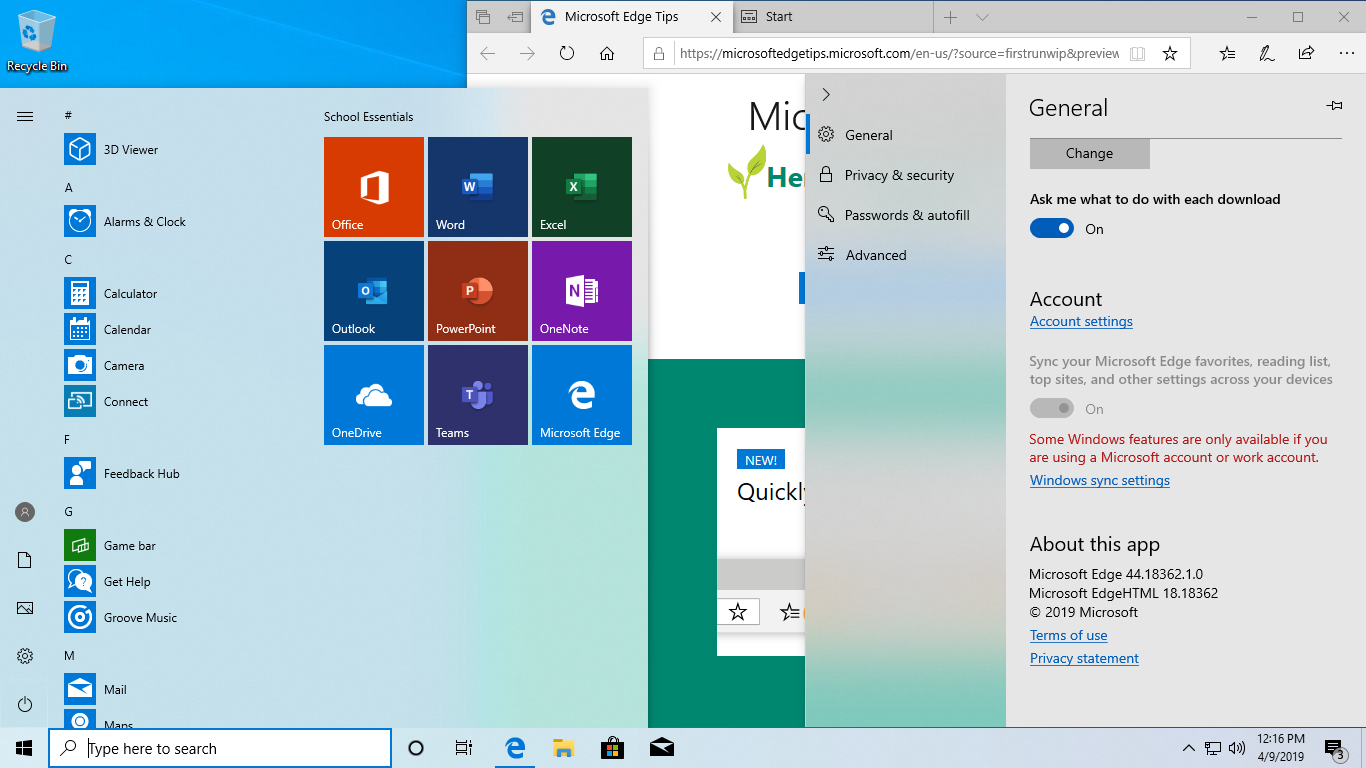Viewport: 1366px width, 768px height.
Task: Open the Microsoft Edge tile
Action: 582,395
